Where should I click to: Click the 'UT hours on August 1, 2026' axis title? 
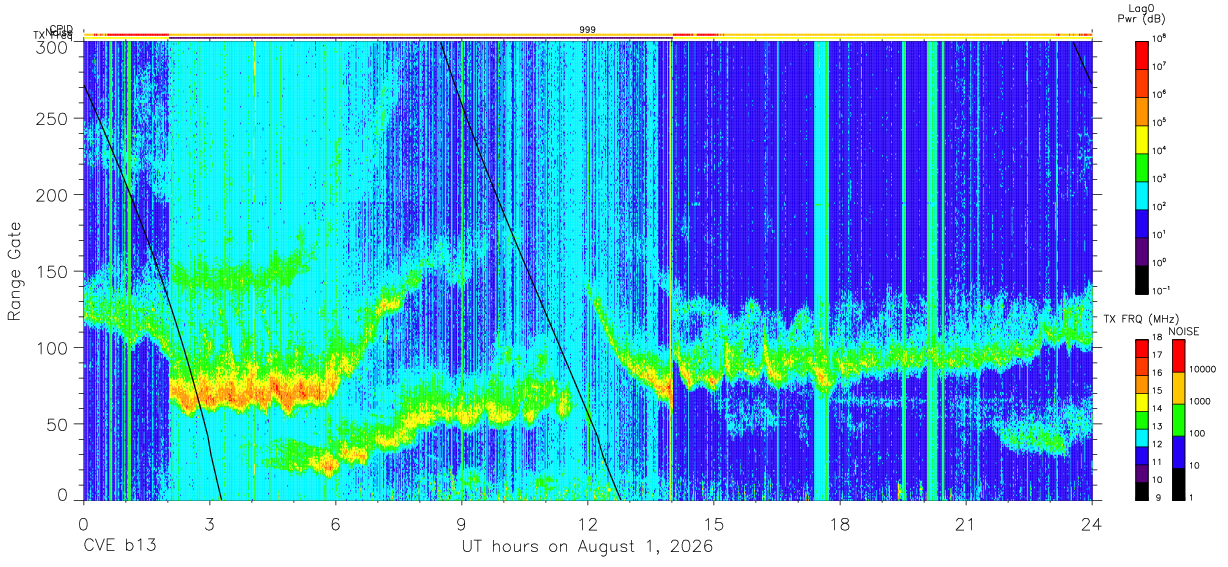tap(587, 547)
